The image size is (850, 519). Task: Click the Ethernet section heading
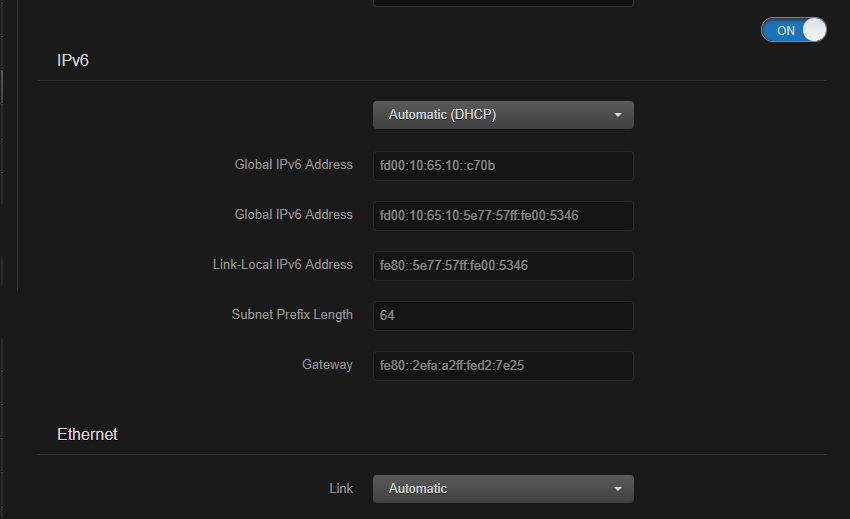pyautogui.click(x=87, y=435)
